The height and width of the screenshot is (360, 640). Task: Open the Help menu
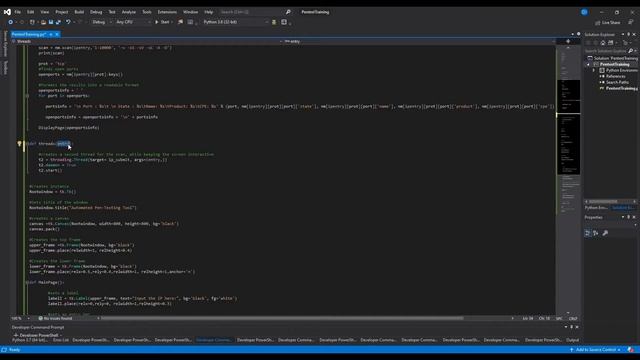209,12
